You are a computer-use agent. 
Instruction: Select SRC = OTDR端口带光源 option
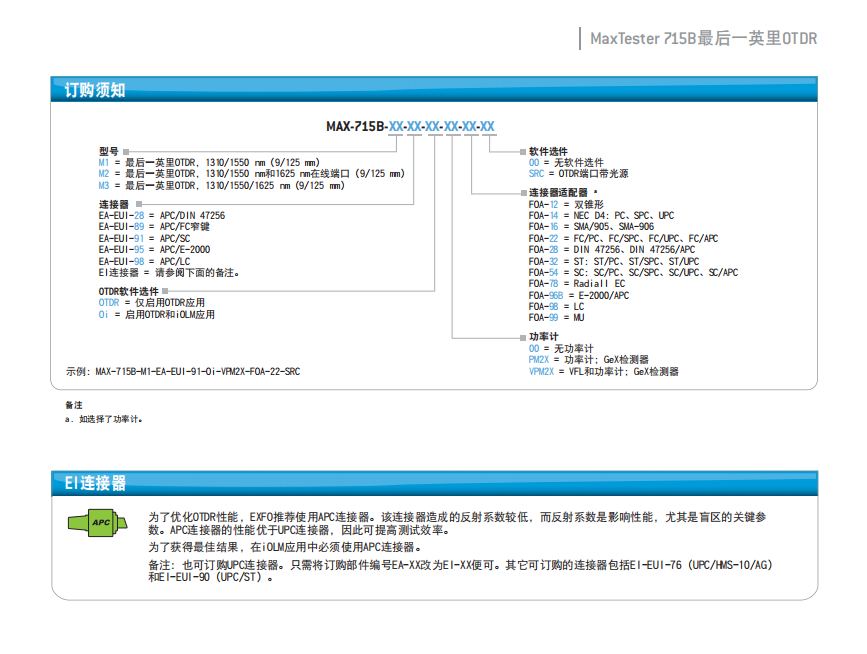(578, 174)
